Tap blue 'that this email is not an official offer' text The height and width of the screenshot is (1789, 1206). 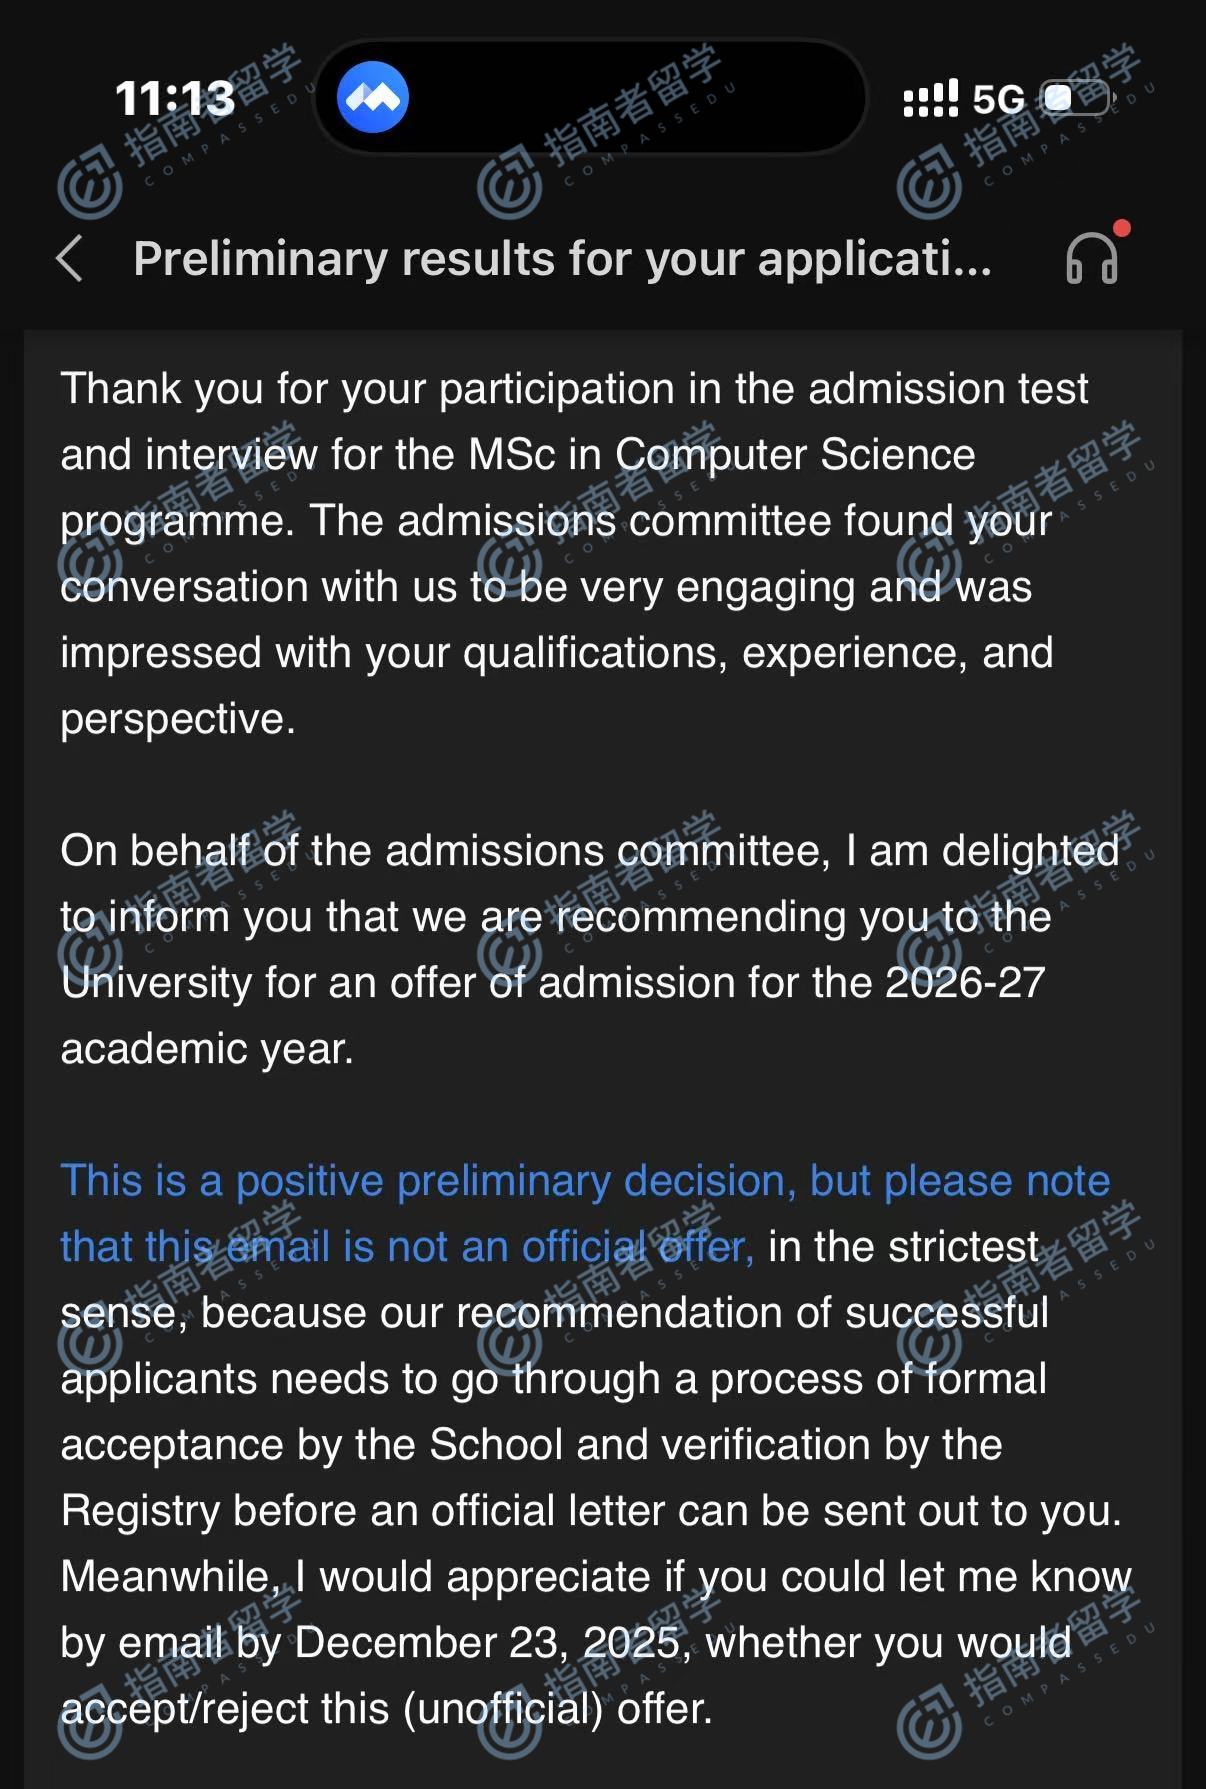[406, 1247]
